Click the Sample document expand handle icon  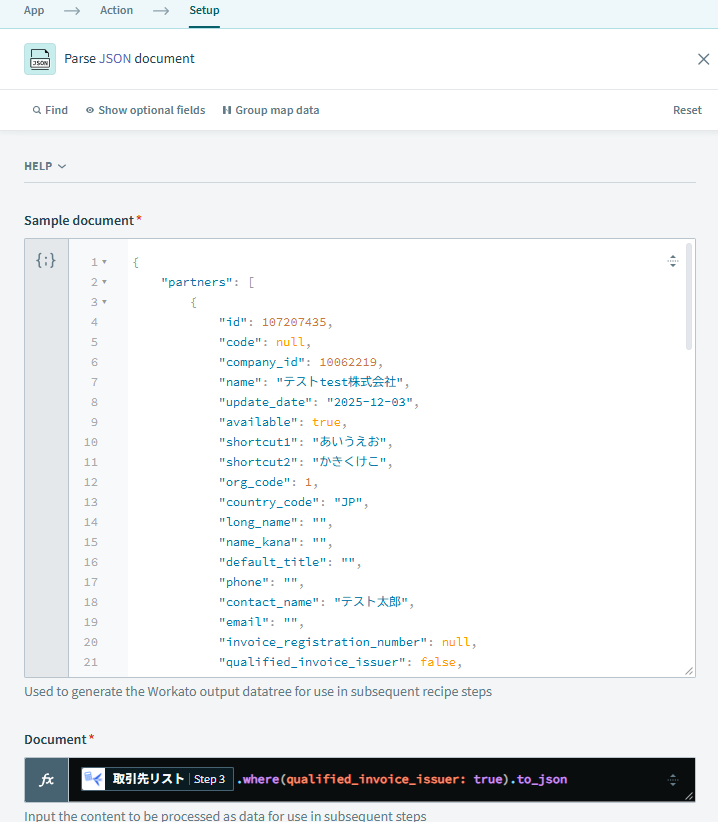(673, 261)
